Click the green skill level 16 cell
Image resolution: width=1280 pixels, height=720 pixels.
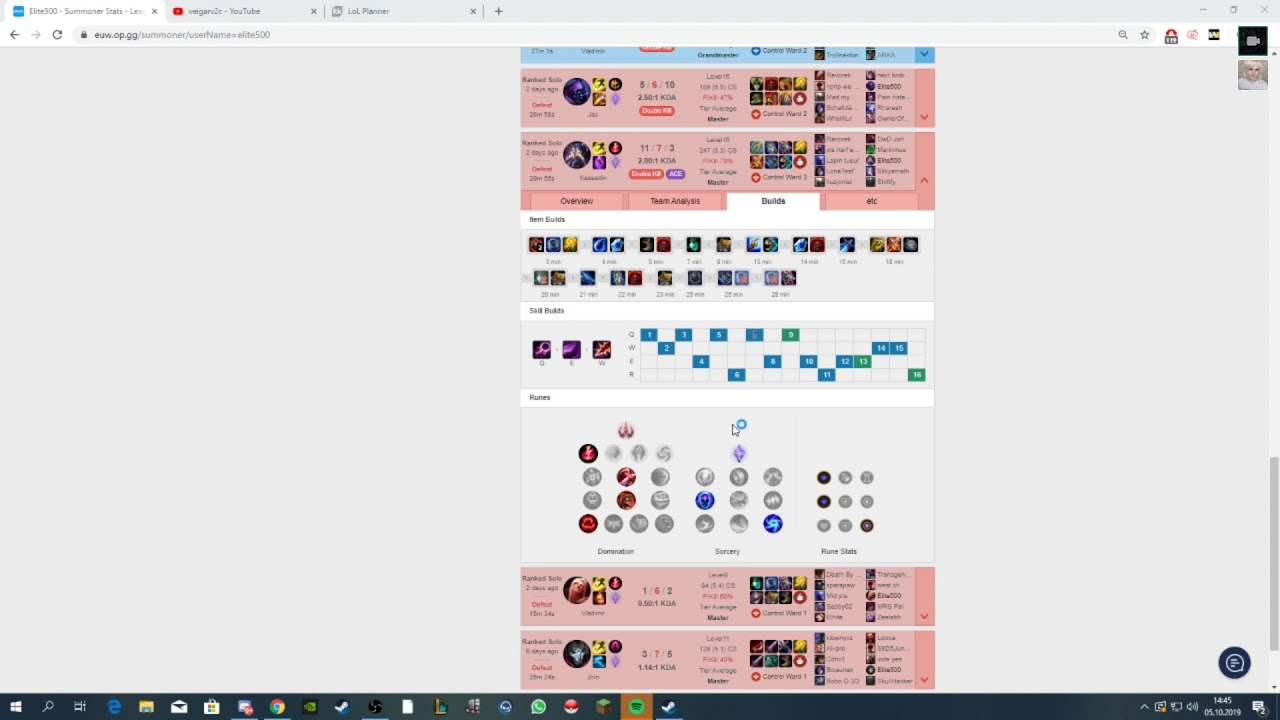[x=916, y=375]
